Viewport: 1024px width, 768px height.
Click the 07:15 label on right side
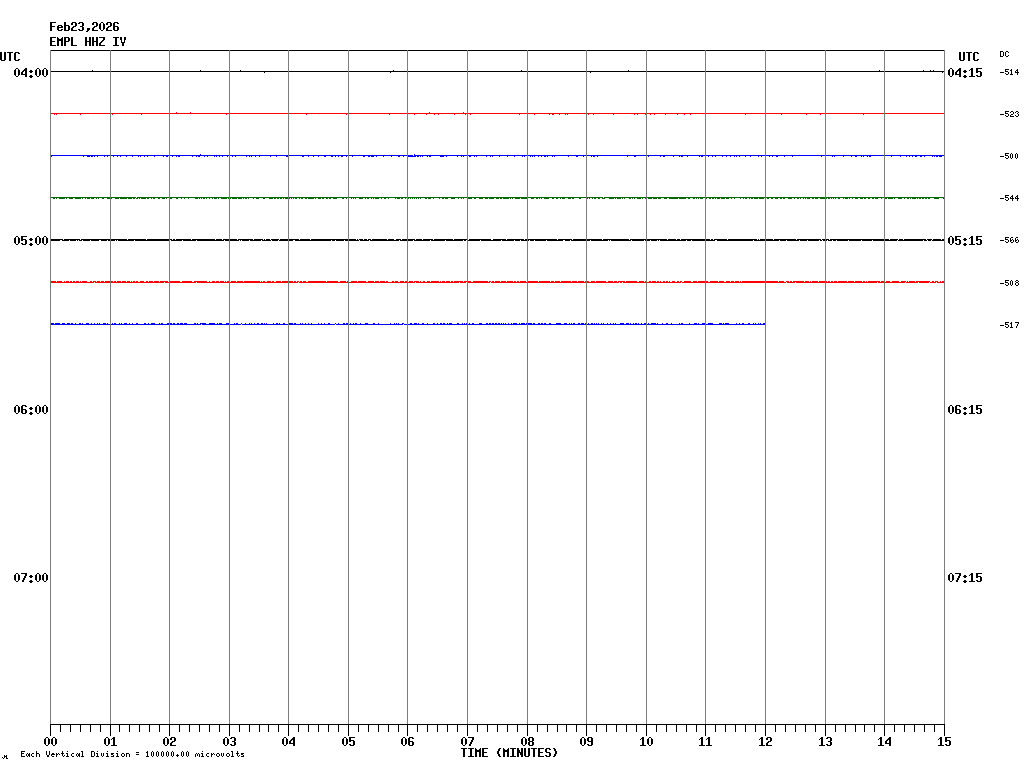point(964,578)
